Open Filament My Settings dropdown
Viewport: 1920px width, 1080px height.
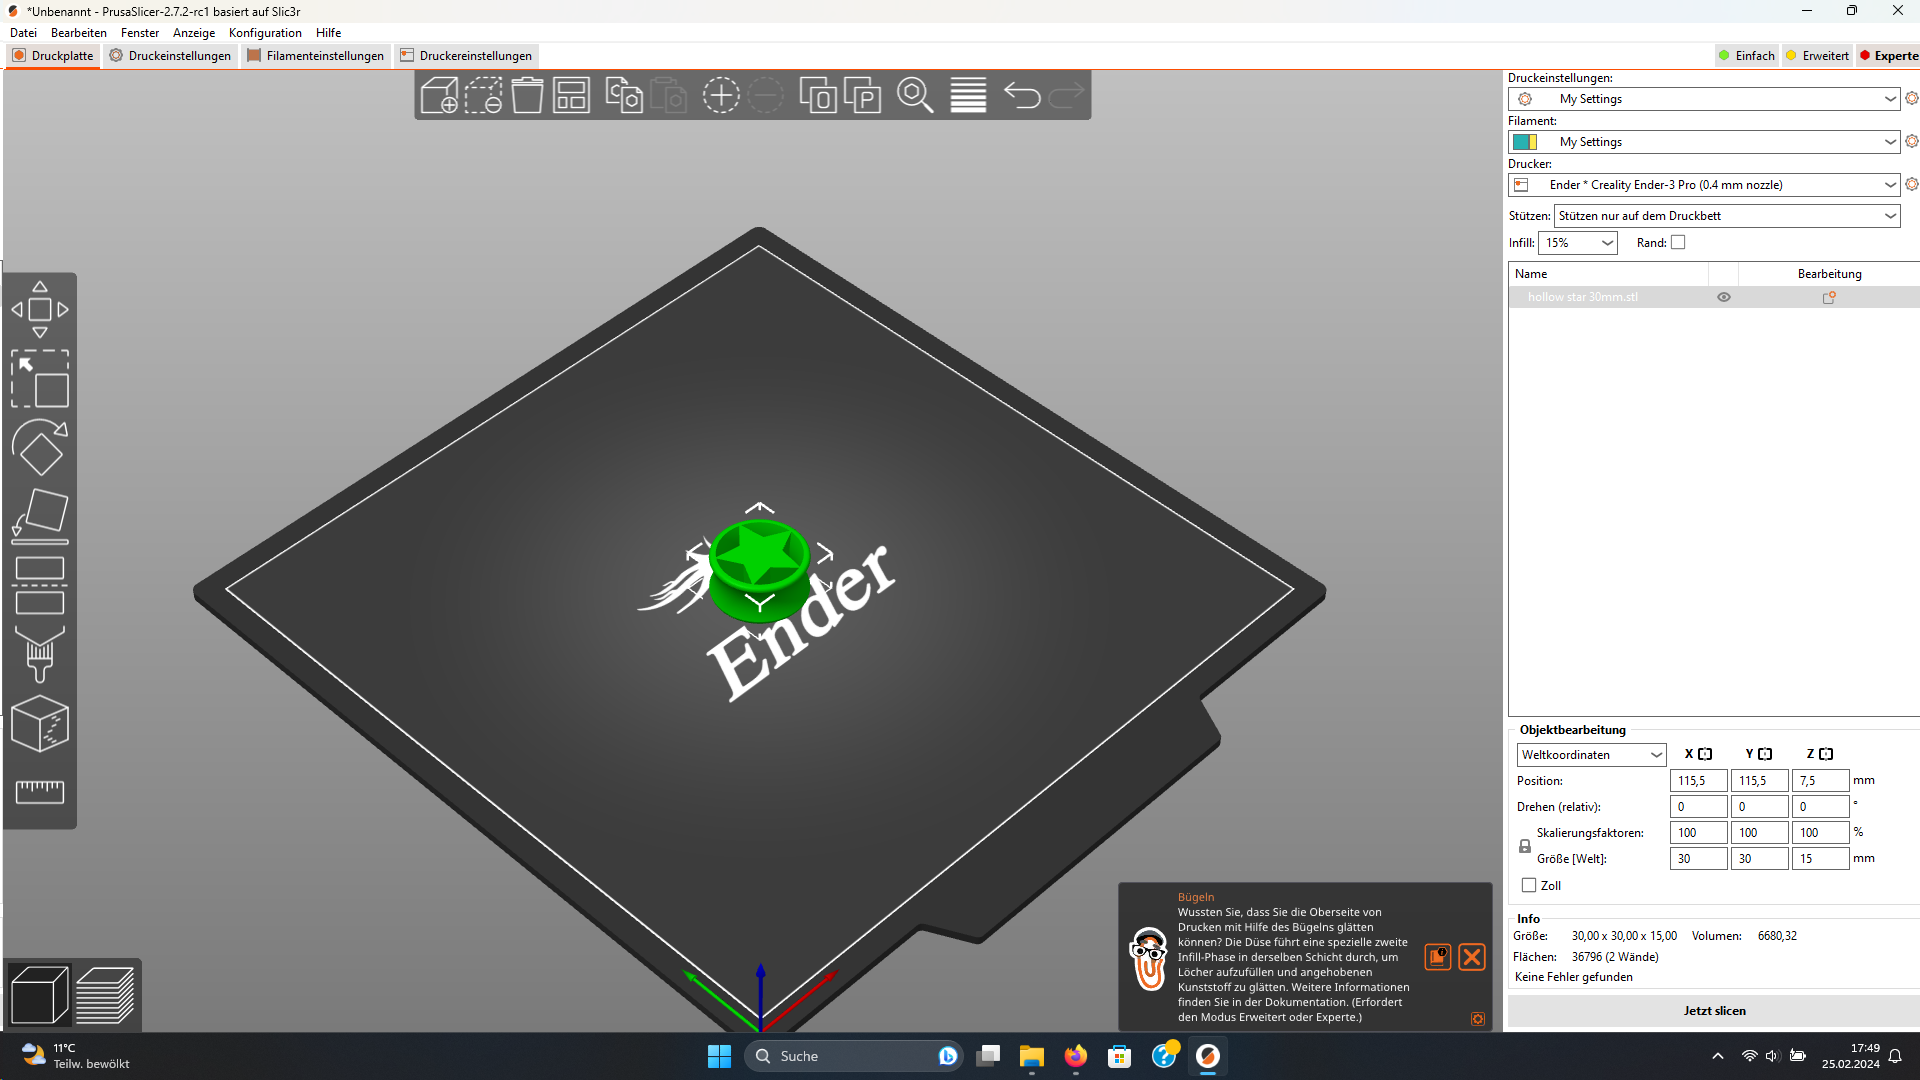point(1704,142)
